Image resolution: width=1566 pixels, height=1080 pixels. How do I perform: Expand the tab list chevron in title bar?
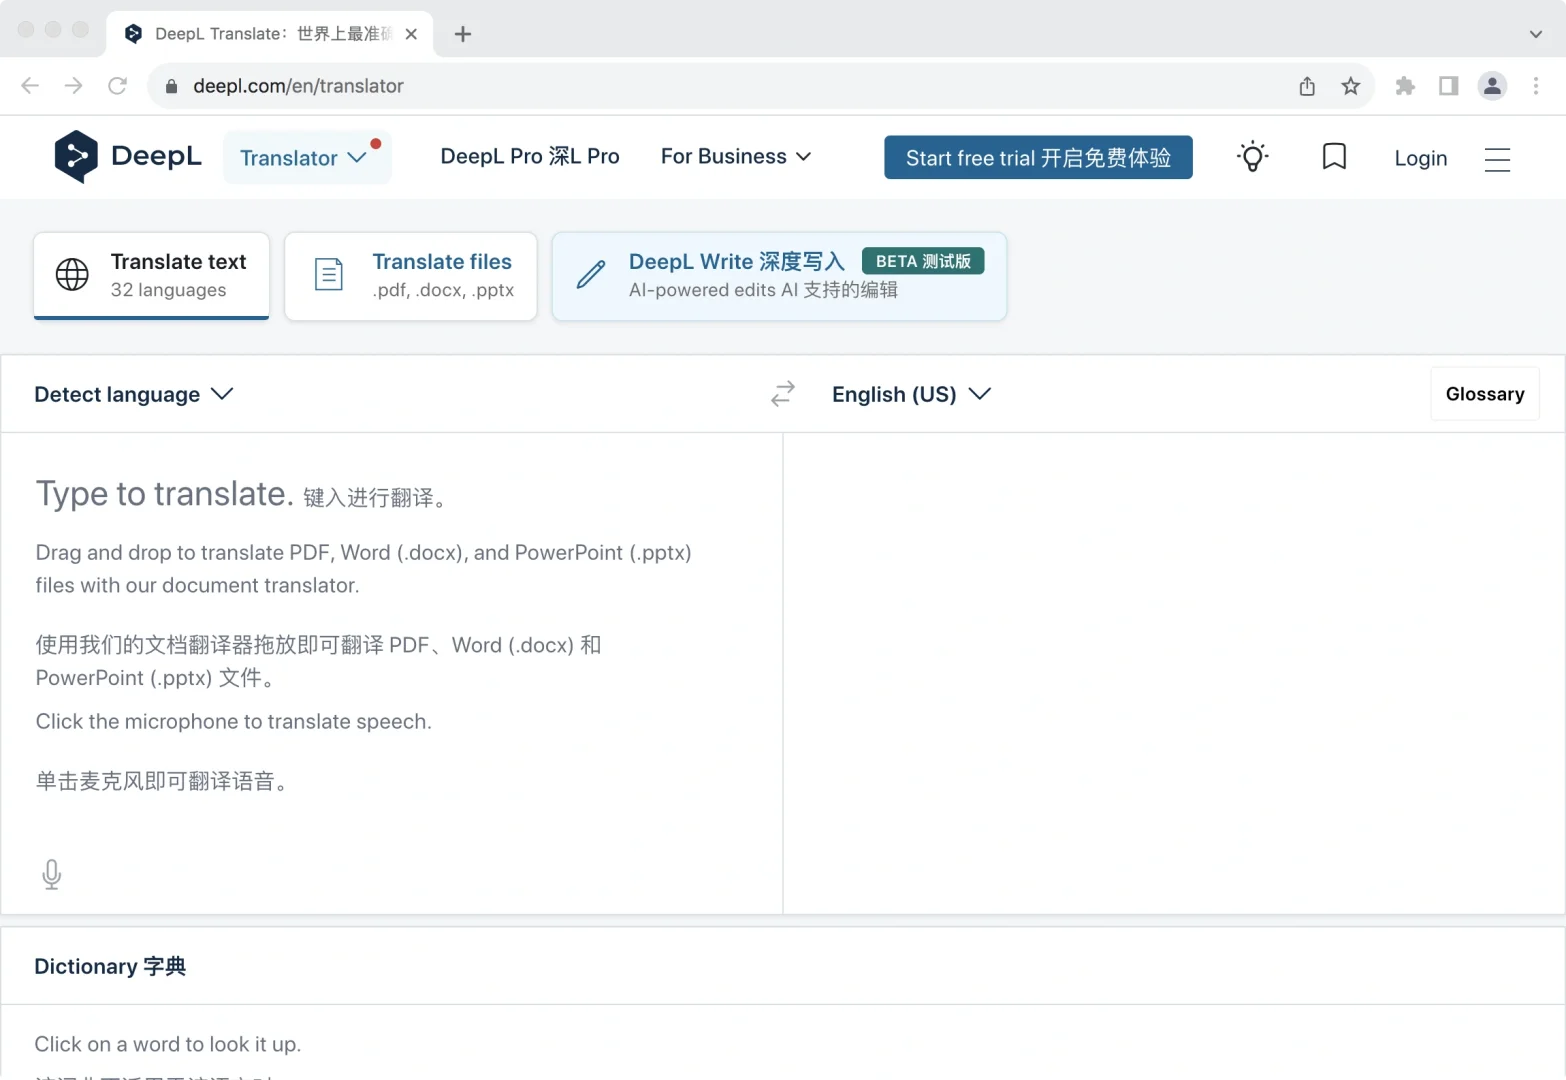[1536, 34]
